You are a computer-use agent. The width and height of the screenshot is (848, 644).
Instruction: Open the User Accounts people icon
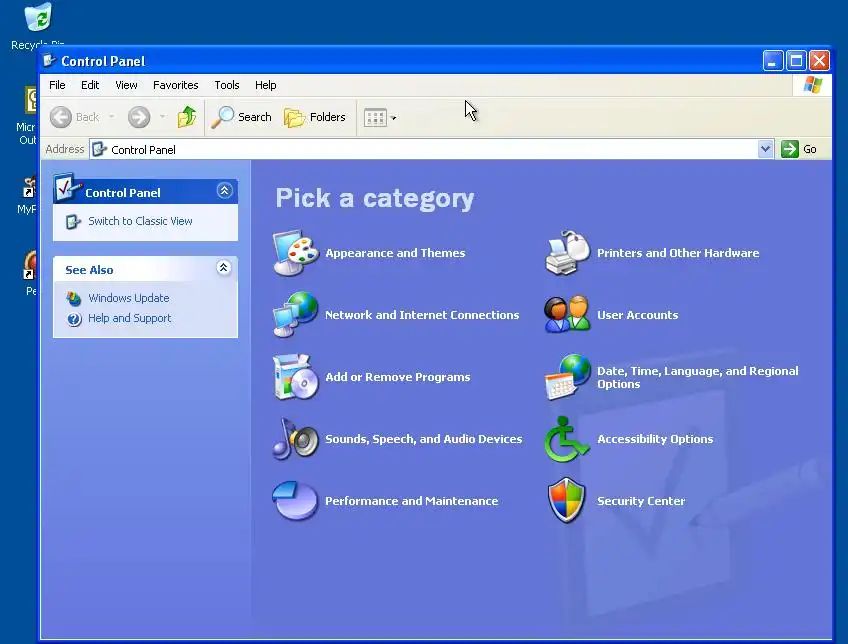pyautogui.click(x=567, y=314)
